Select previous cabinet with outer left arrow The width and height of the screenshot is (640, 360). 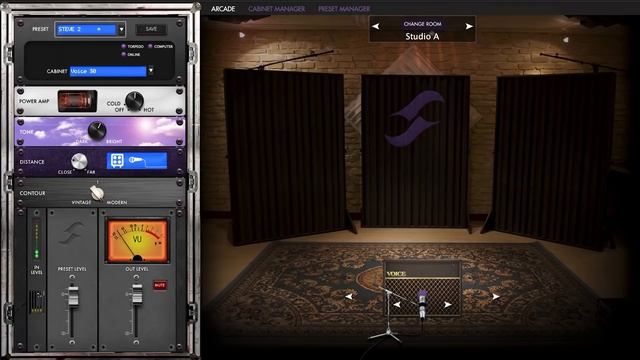[x=349, y=297]
